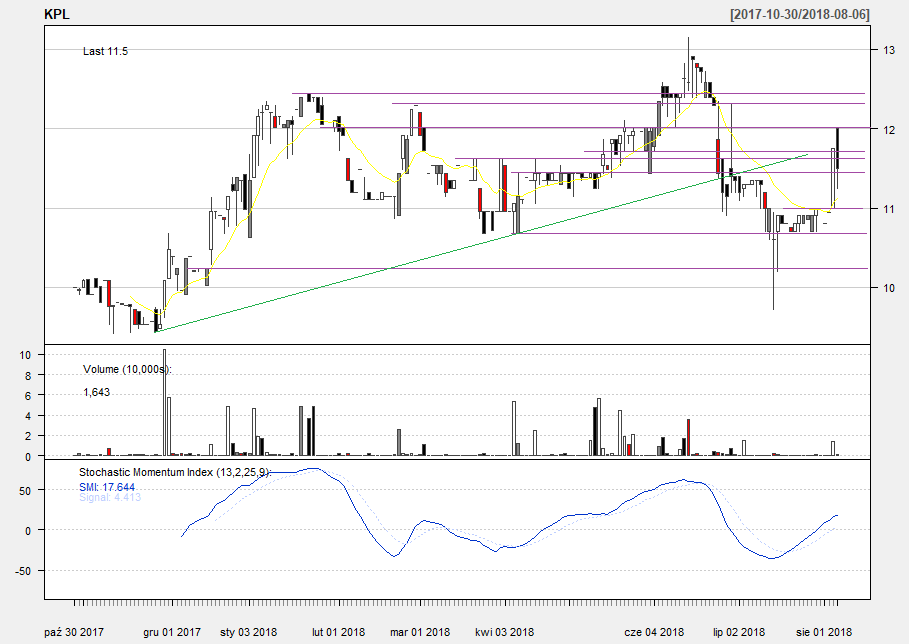
Task: Click the volume value 1,643
Action: coord(96,392)
